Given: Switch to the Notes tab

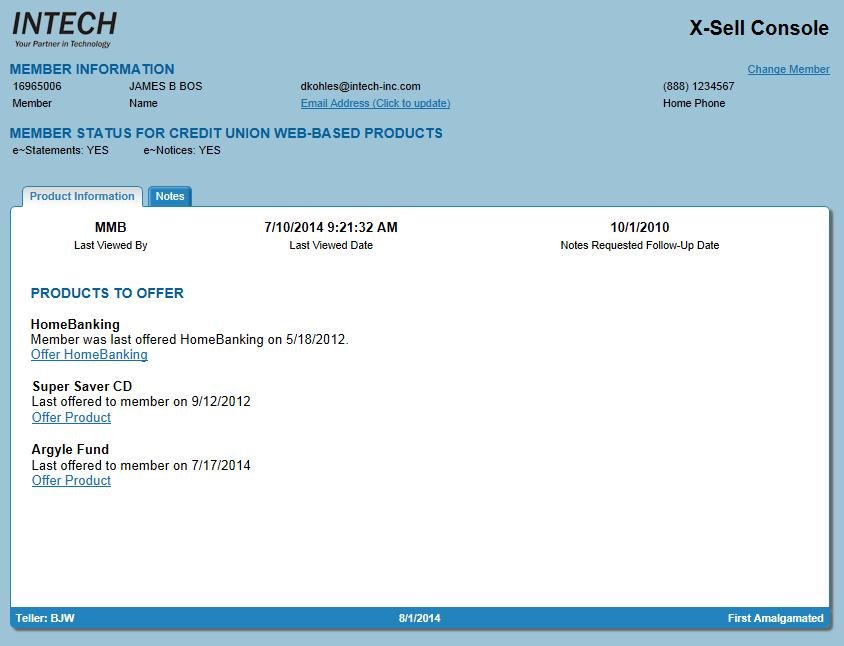Looking at the screenshot, I should click(170, 197).
